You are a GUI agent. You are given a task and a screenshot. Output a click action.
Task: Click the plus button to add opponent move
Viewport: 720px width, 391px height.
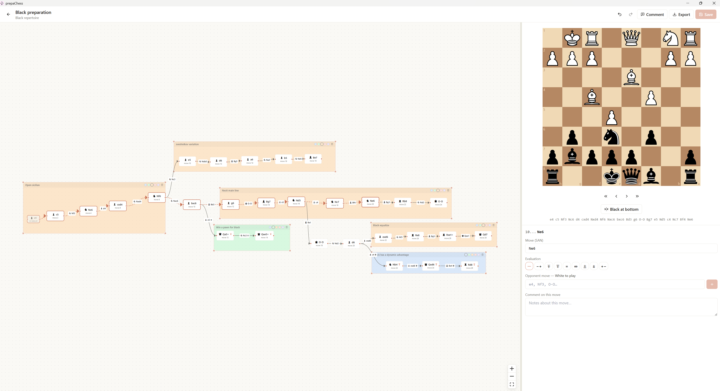click(712, 284)
